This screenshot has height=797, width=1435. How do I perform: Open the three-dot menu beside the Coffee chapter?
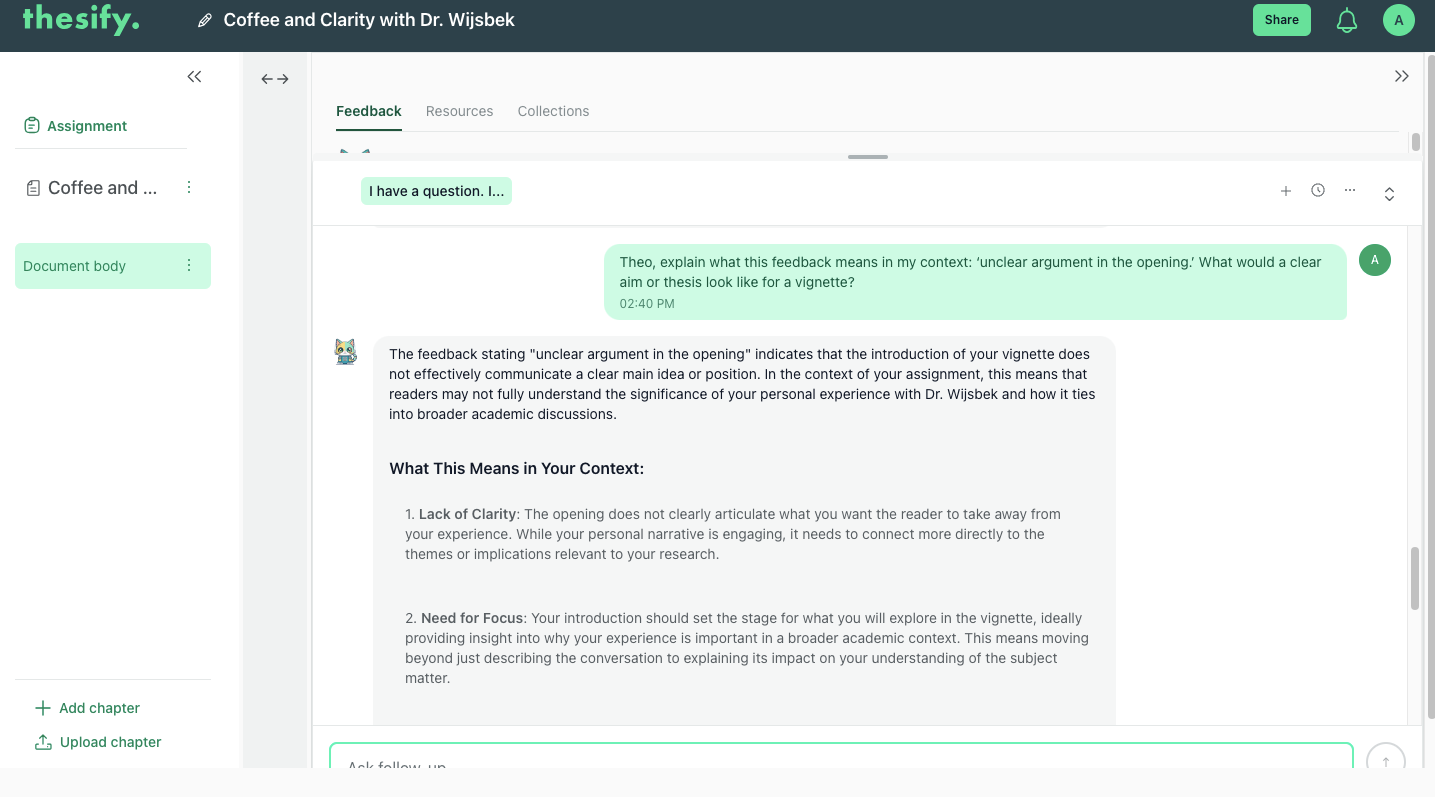(189, 187)
